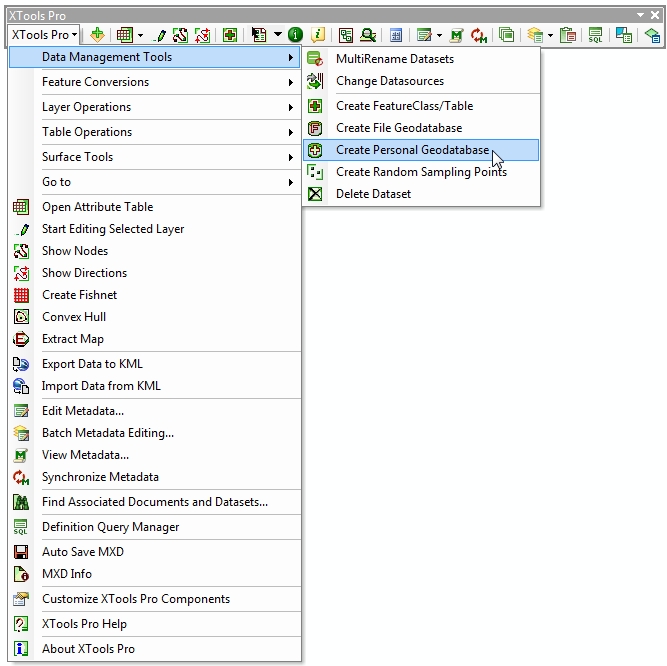
Task: Click the Show Directions toolbar icon
Action: 202,35
